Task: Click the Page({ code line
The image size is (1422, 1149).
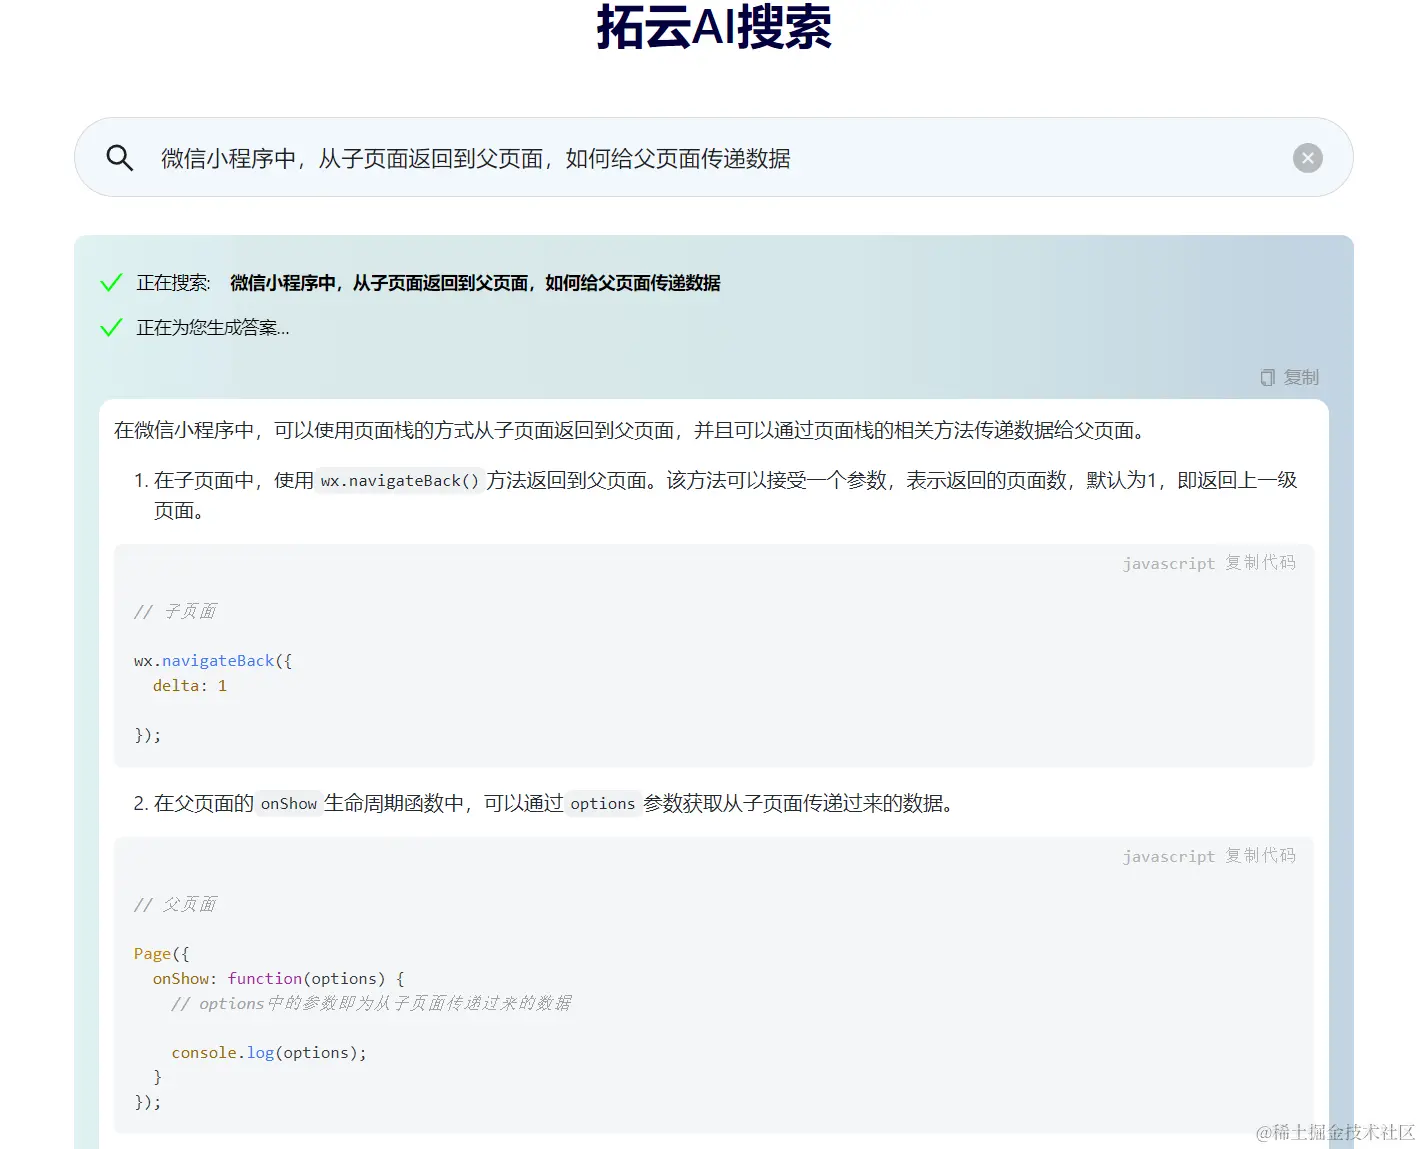Action: [161, 954]
